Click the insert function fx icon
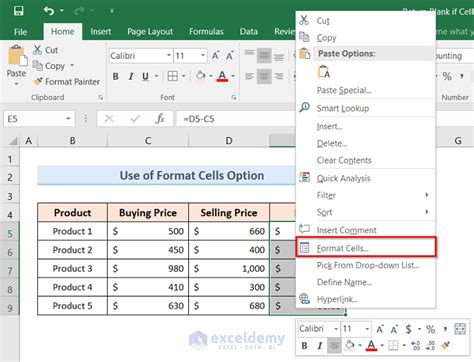Viewport: 474px width, 362px height. point(160,119)
